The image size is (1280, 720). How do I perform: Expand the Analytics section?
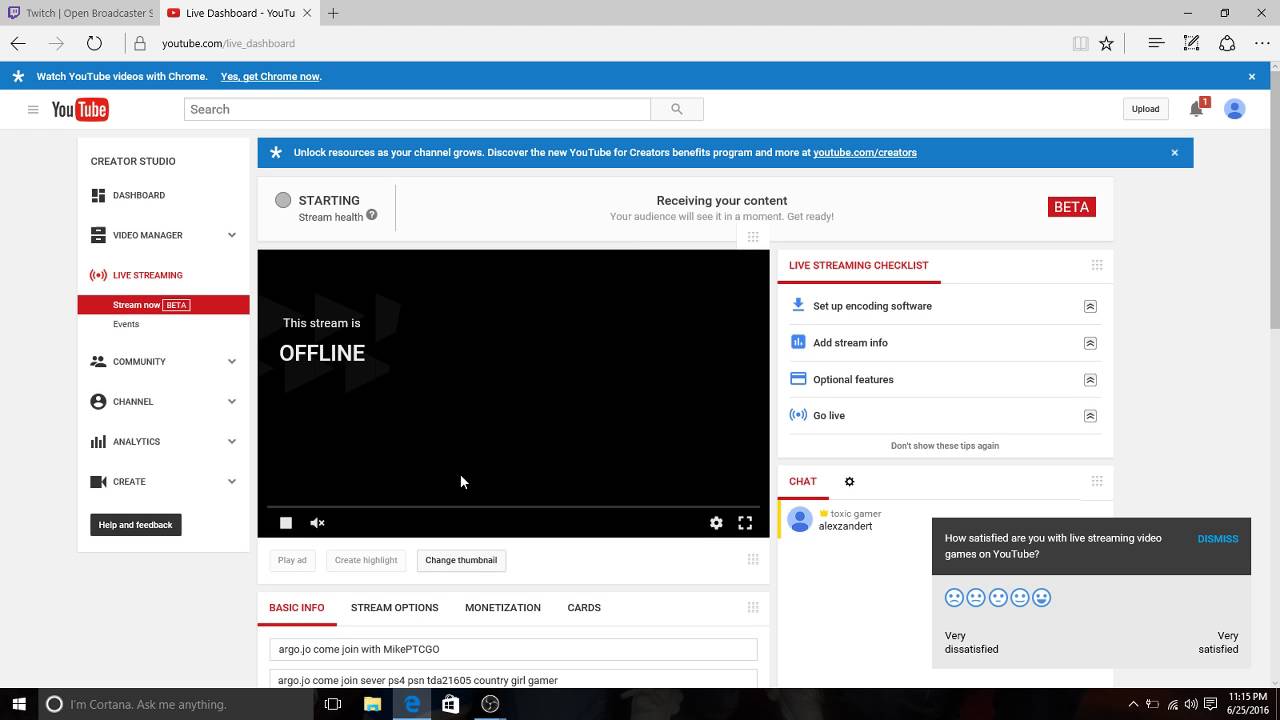pos(232,442)
